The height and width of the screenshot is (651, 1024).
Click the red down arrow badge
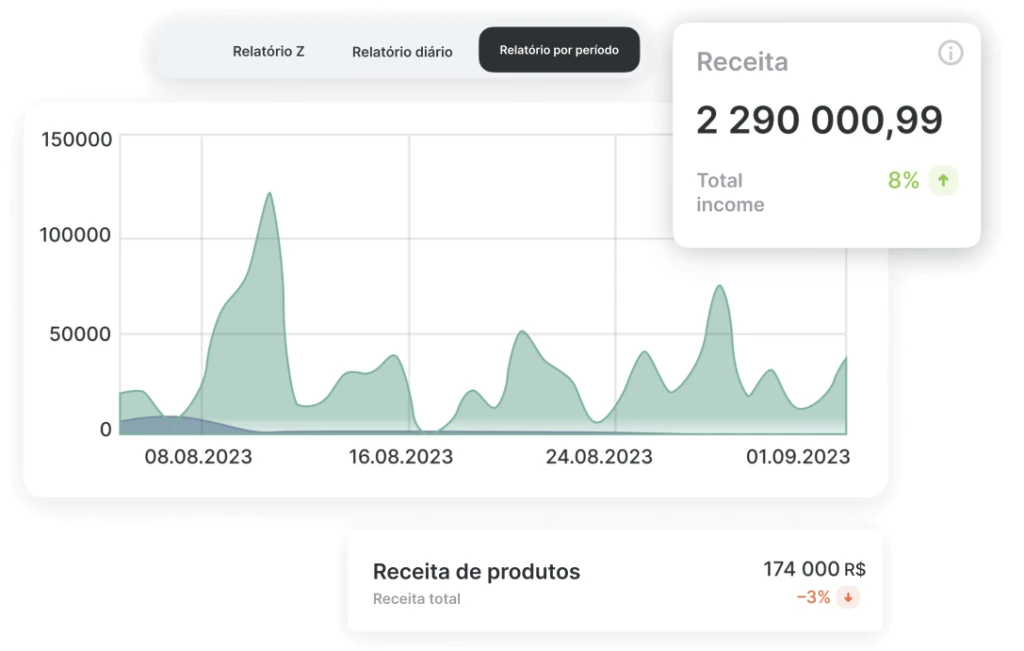click(x=848, y=598)
